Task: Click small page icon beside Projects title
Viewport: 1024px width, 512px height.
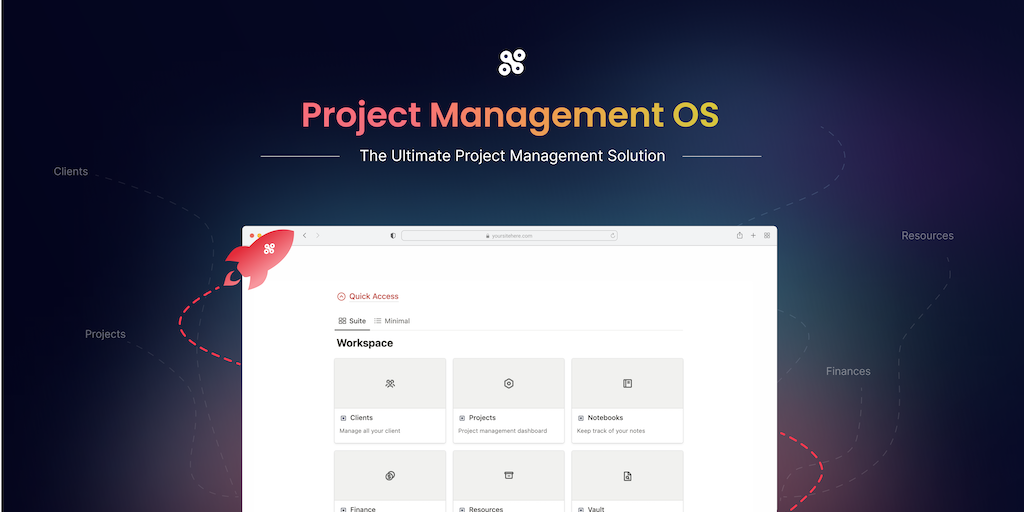Action: pyautogui.click(x=462, y=418)
